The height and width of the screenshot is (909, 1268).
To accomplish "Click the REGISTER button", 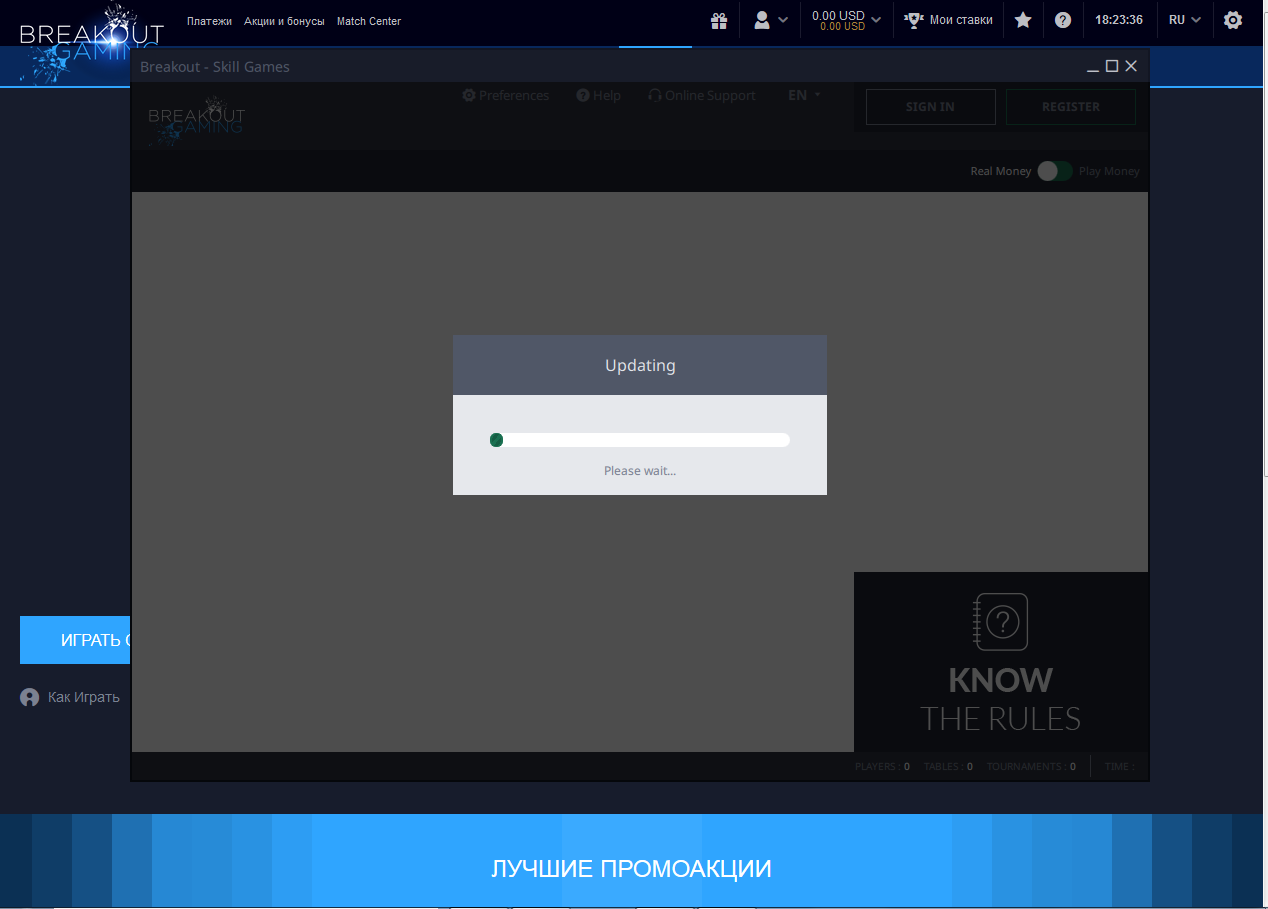I will click(1070, 106).
